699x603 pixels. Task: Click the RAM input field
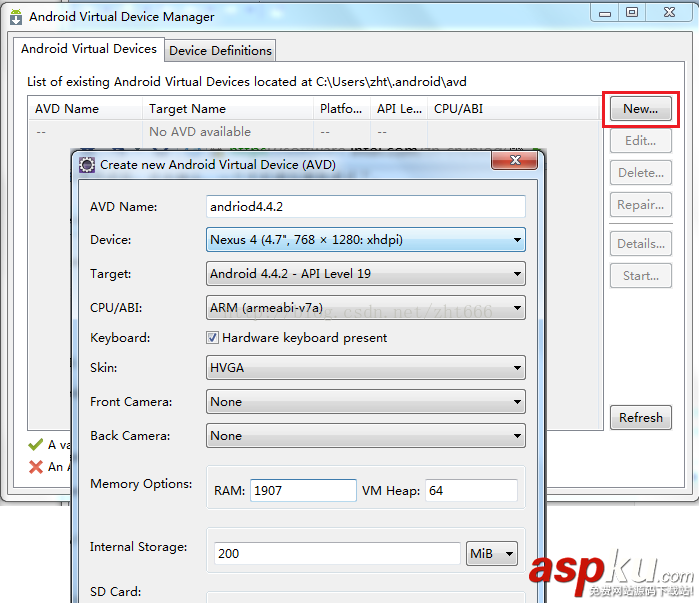(x=303, y=491)
